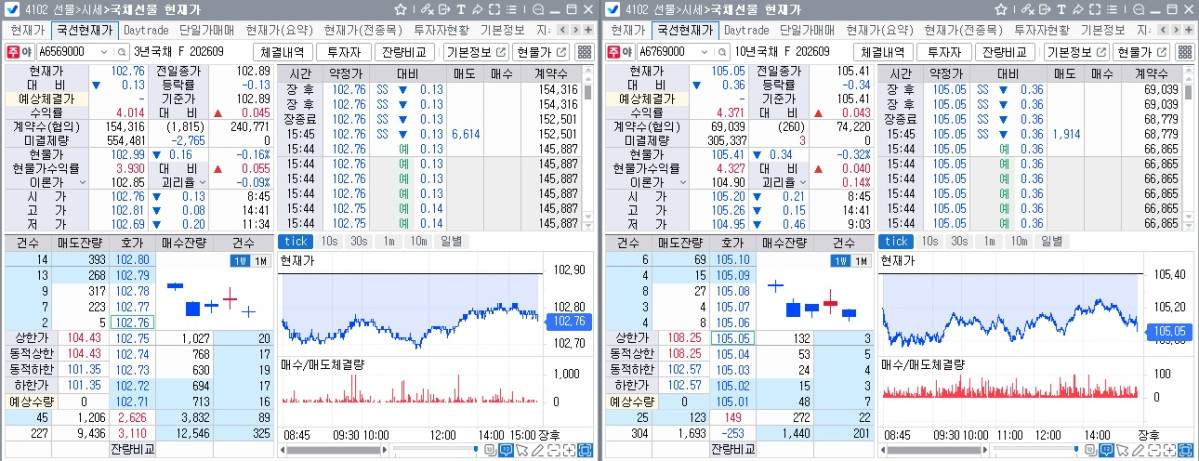Expand 이론가 dropdown in 10년국채 window
The image size is (1199, 461).
coord(682,183)
